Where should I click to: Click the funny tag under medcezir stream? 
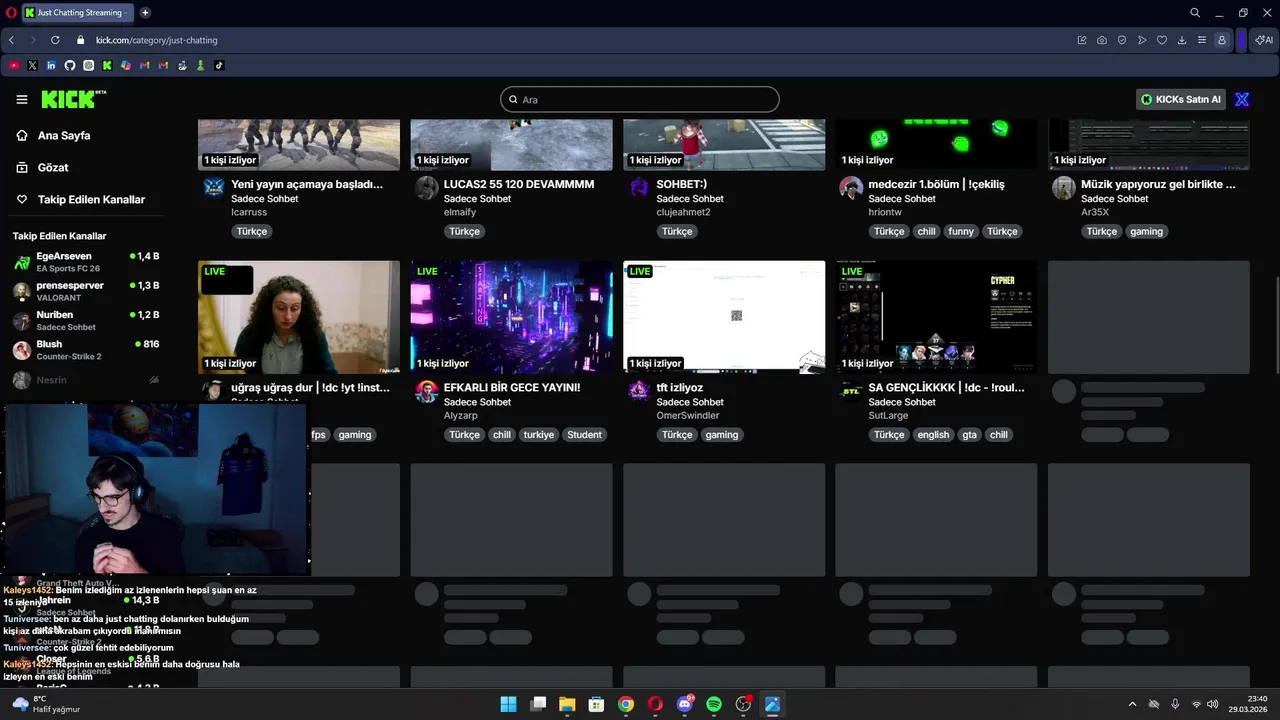pos(961,231)
